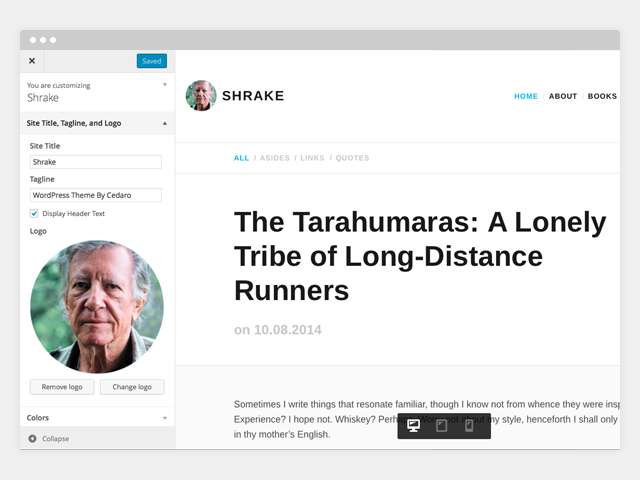Click the Change logo button

click(x=132, y=387)
